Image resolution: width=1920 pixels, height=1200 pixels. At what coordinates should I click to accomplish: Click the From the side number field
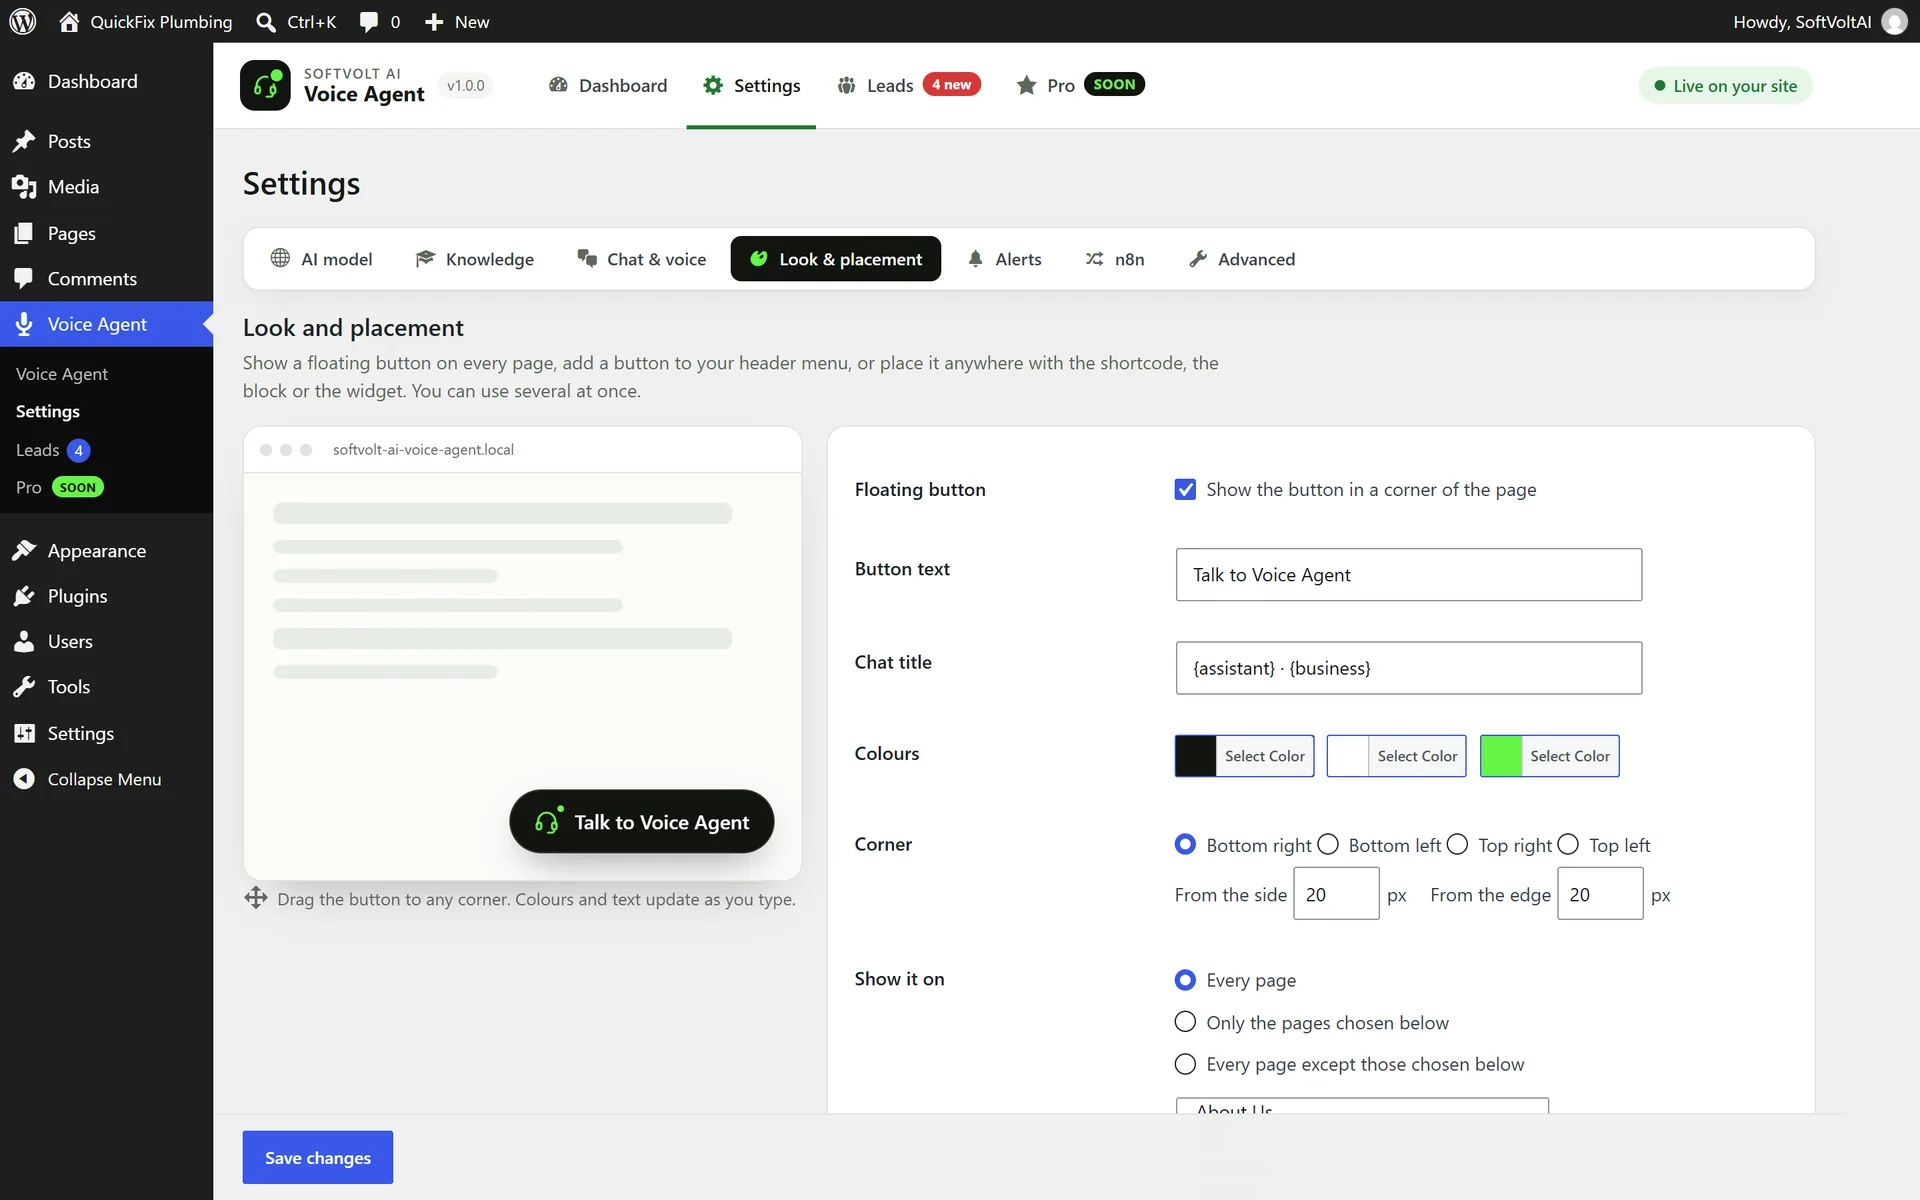pyautogui.click(x=1336, y=894)
